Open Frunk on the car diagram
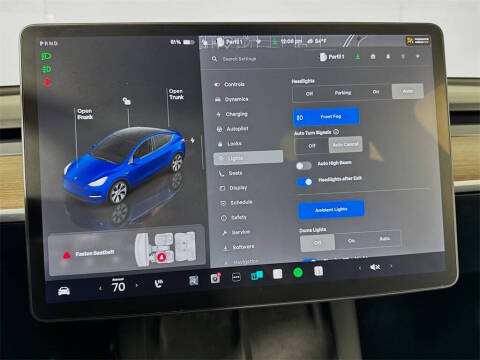Screen dimensions: 480x360 (x=85, y=114)
